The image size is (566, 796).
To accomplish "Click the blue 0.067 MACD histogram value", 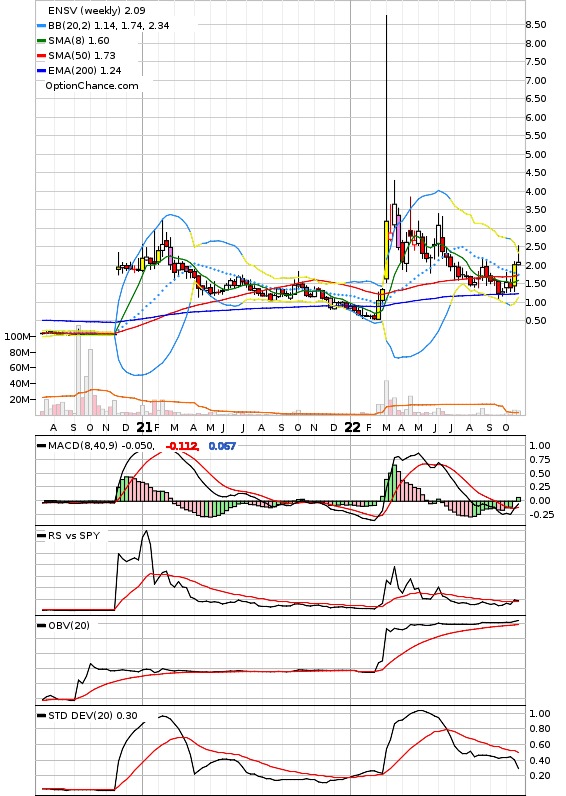I will [222, 446].
